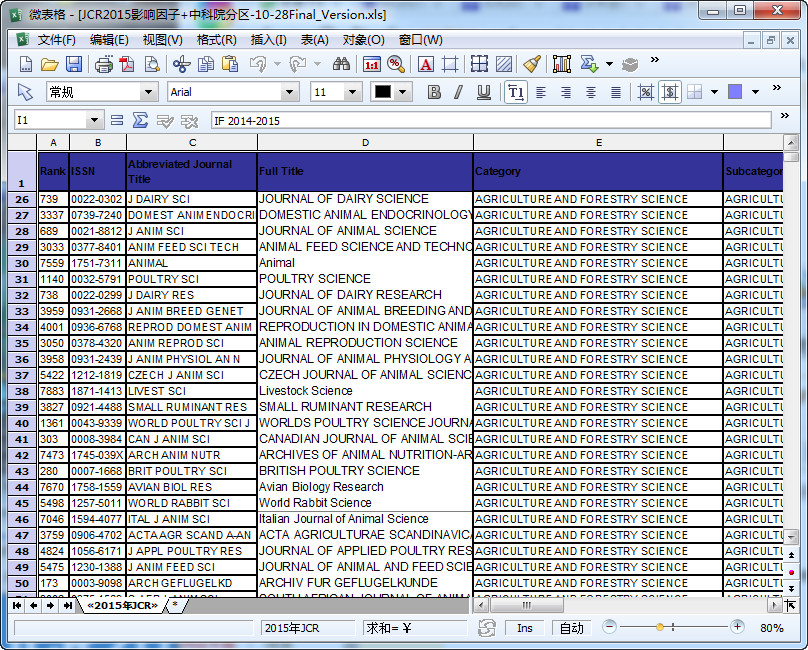
Task: Click the hatched pattern fill icon
Action: click(x=504, y=64)
